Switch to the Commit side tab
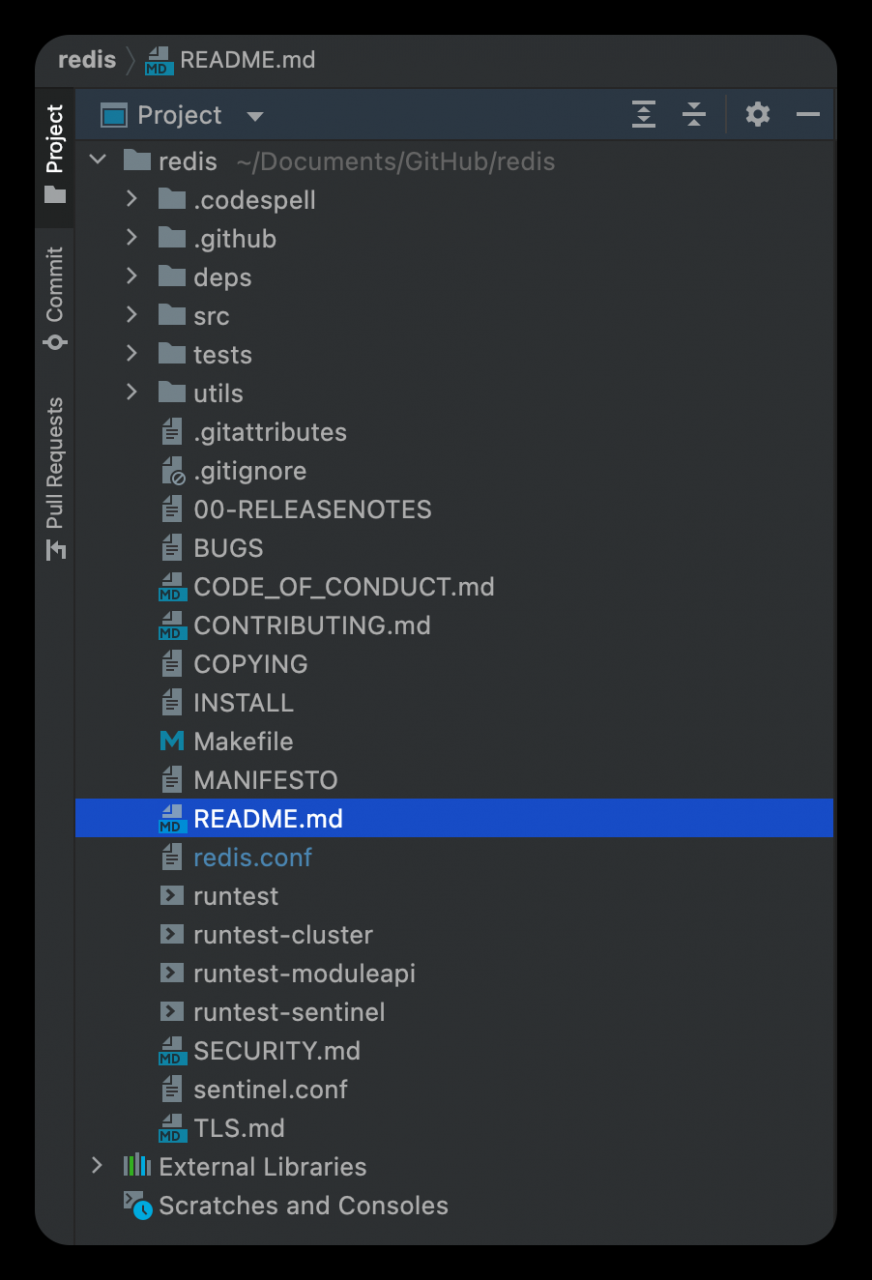This screenshot has width=872, height=1280. tap(55, 298)
